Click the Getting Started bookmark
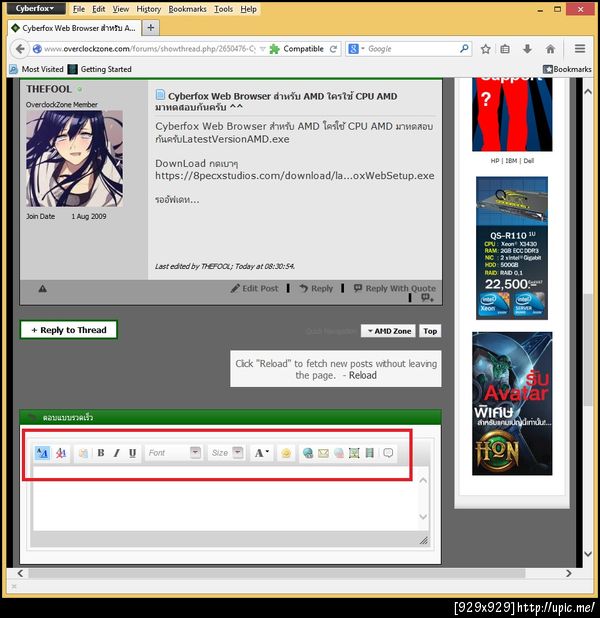The width and height of the screenshot is (600, 618). pyautogui.click(x=100, y=69)
